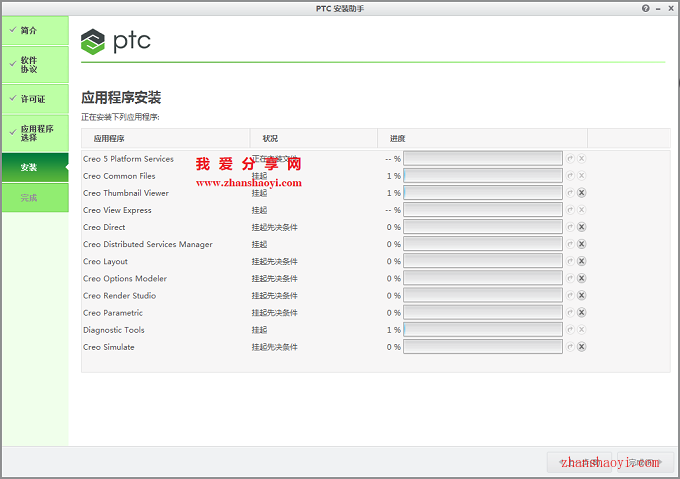Cancel the Creo Parametric installation
The width and height of the screenshot is (680, 479).
click(582, 313)
